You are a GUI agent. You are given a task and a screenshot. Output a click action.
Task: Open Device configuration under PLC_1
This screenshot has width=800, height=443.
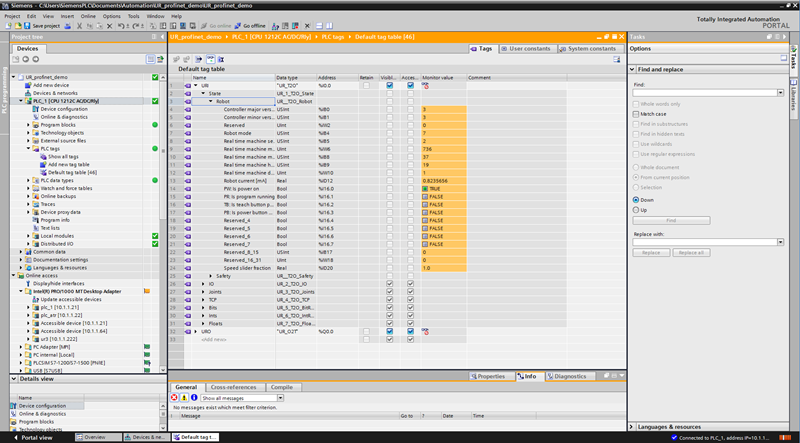[x=63, y=109]
